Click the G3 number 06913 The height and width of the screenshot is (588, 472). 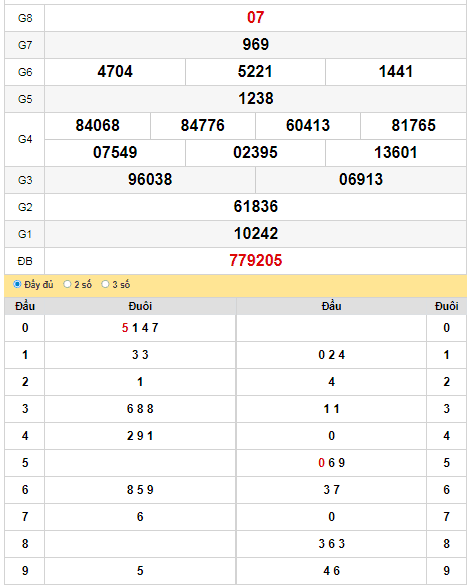pyautogui.click(x=361, y=180)
